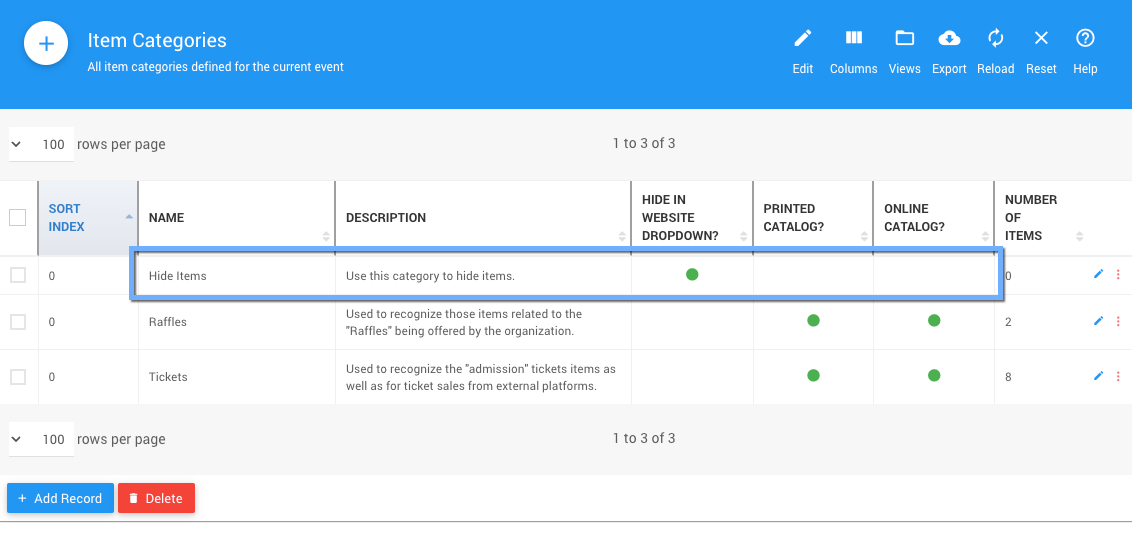Click the round plus add button

click(x=46, y=44)
